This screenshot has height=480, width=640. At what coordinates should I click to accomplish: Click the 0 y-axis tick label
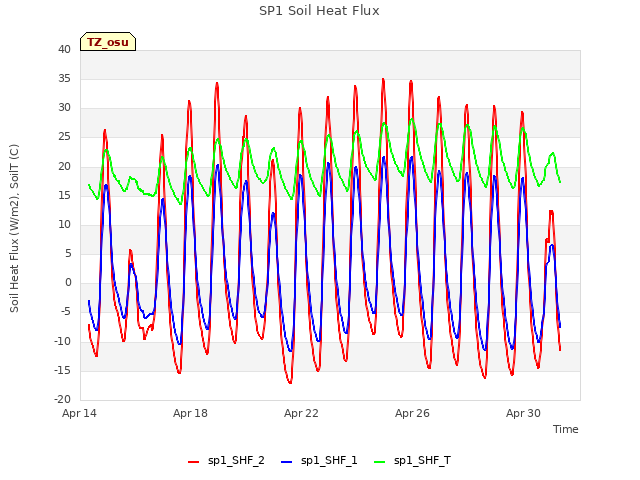[x=68, y=282]
